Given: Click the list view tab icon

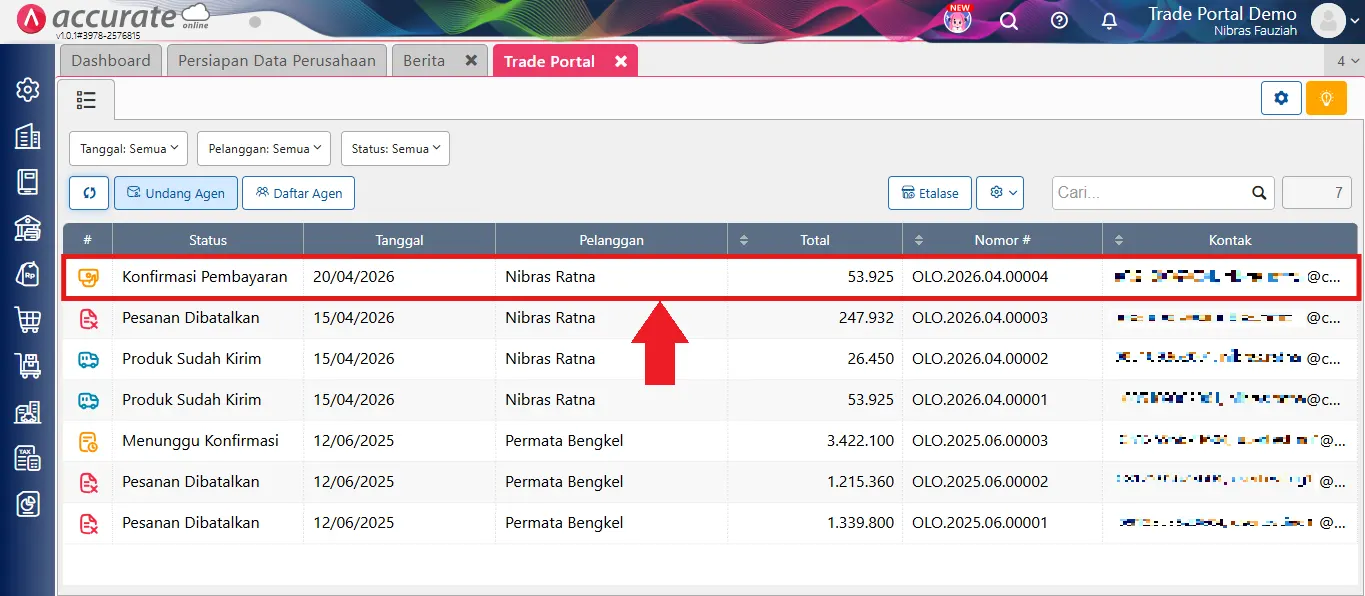Looking at the screenshot, I should [87, 100].
